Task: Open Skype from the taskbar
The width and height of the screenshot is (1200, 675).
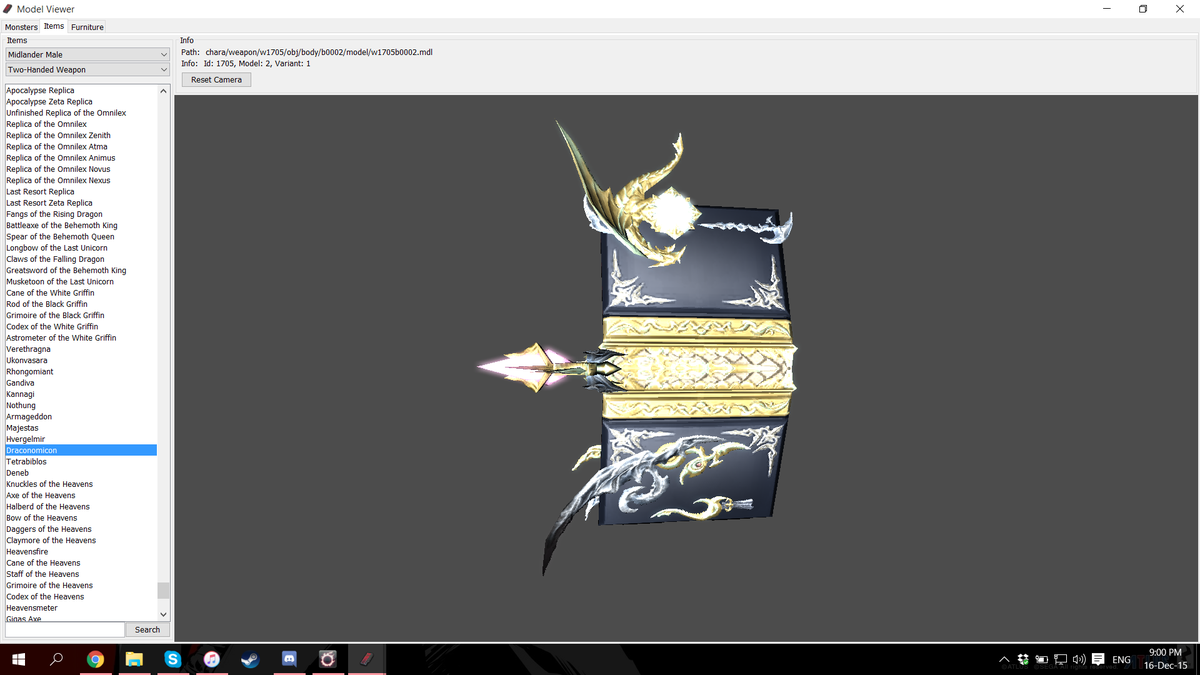Action: (x=173, y=659)
